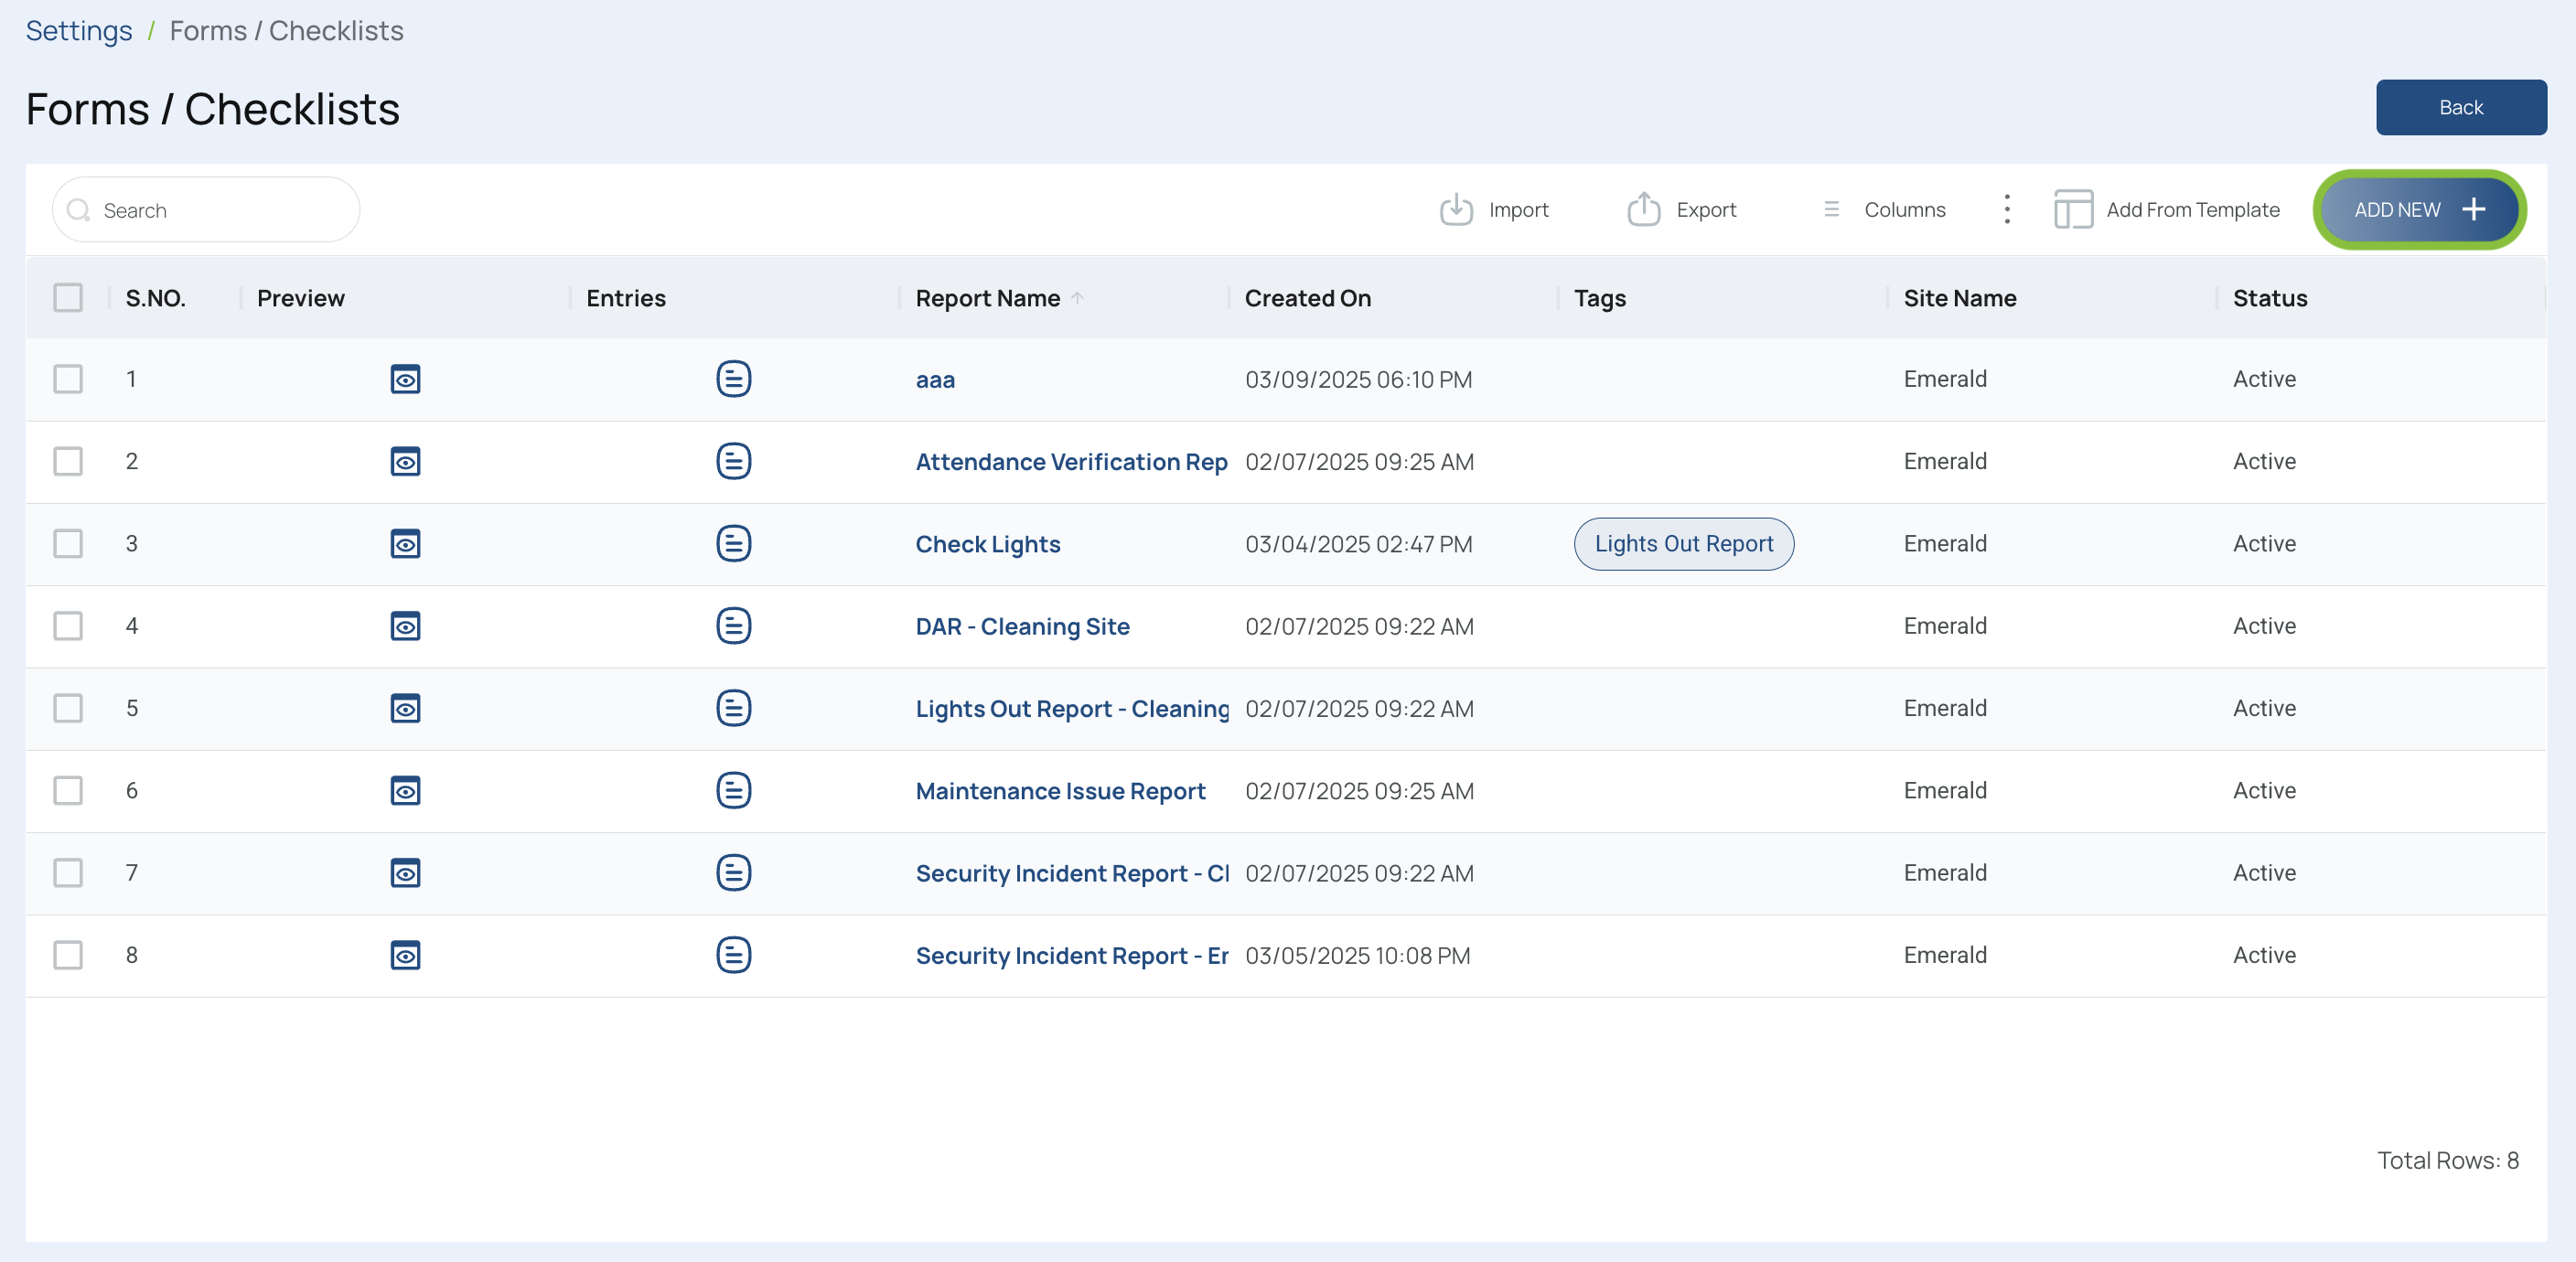The height and width of the screenshot is (1262, 2576).
Task: Open preview for Maintenance Issue Report
Action: tap(405, 791)
